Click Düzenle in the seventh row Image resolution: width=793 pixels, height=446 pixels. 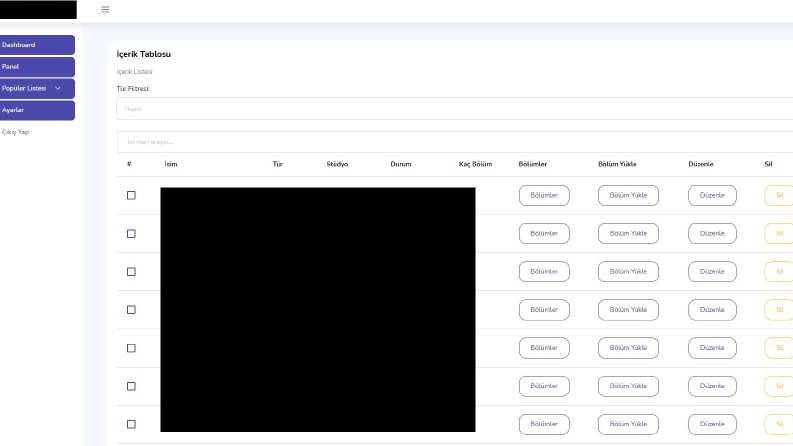[712, 424]
